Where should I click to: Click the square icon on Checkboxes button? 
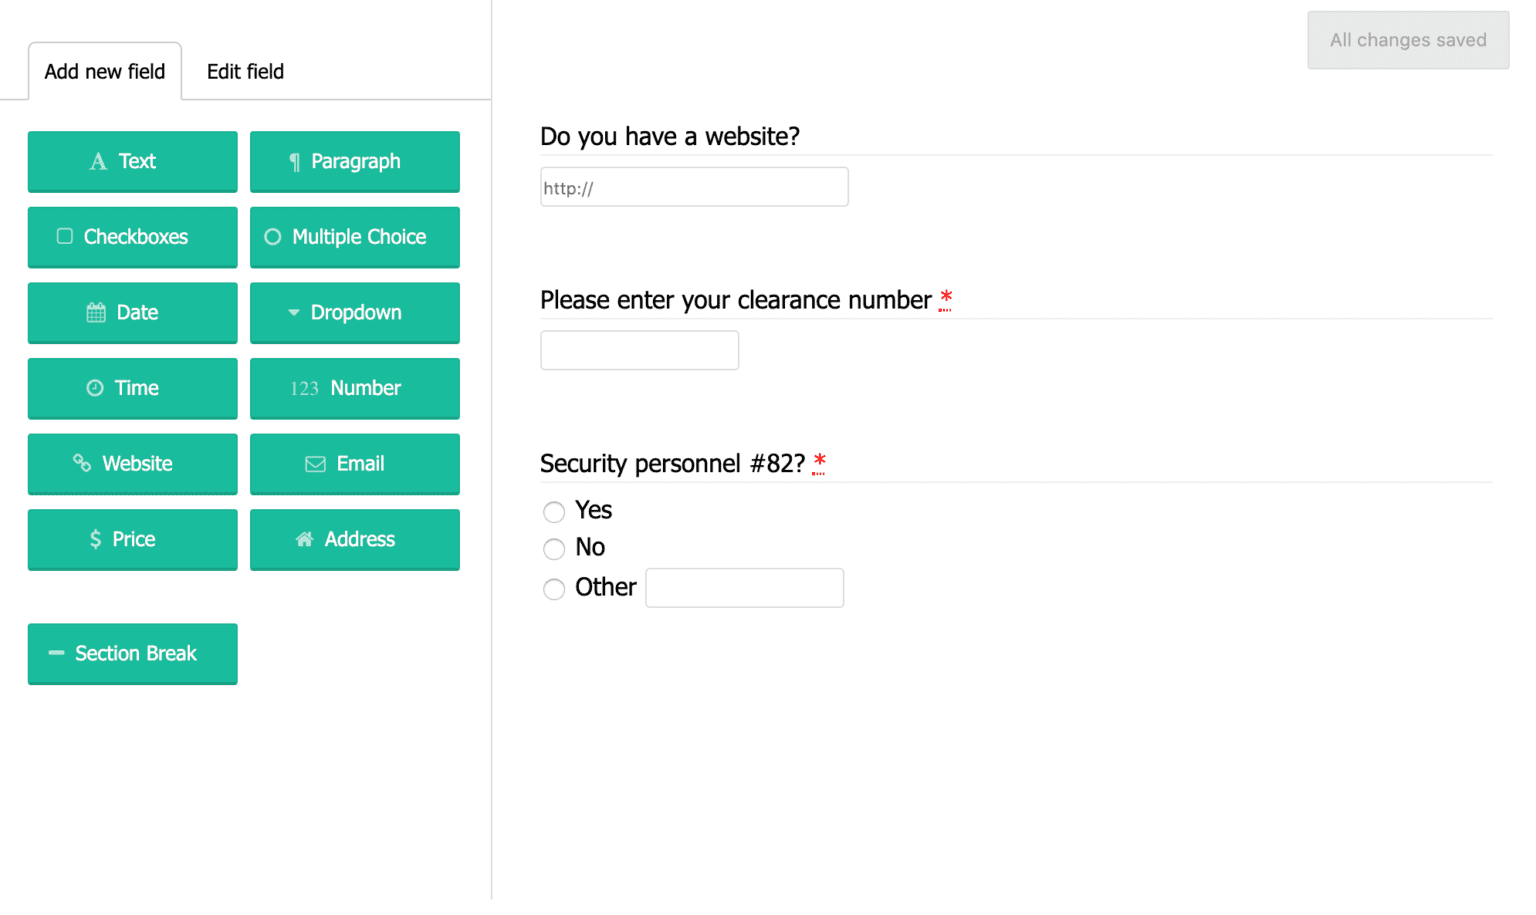pos(64,236)
